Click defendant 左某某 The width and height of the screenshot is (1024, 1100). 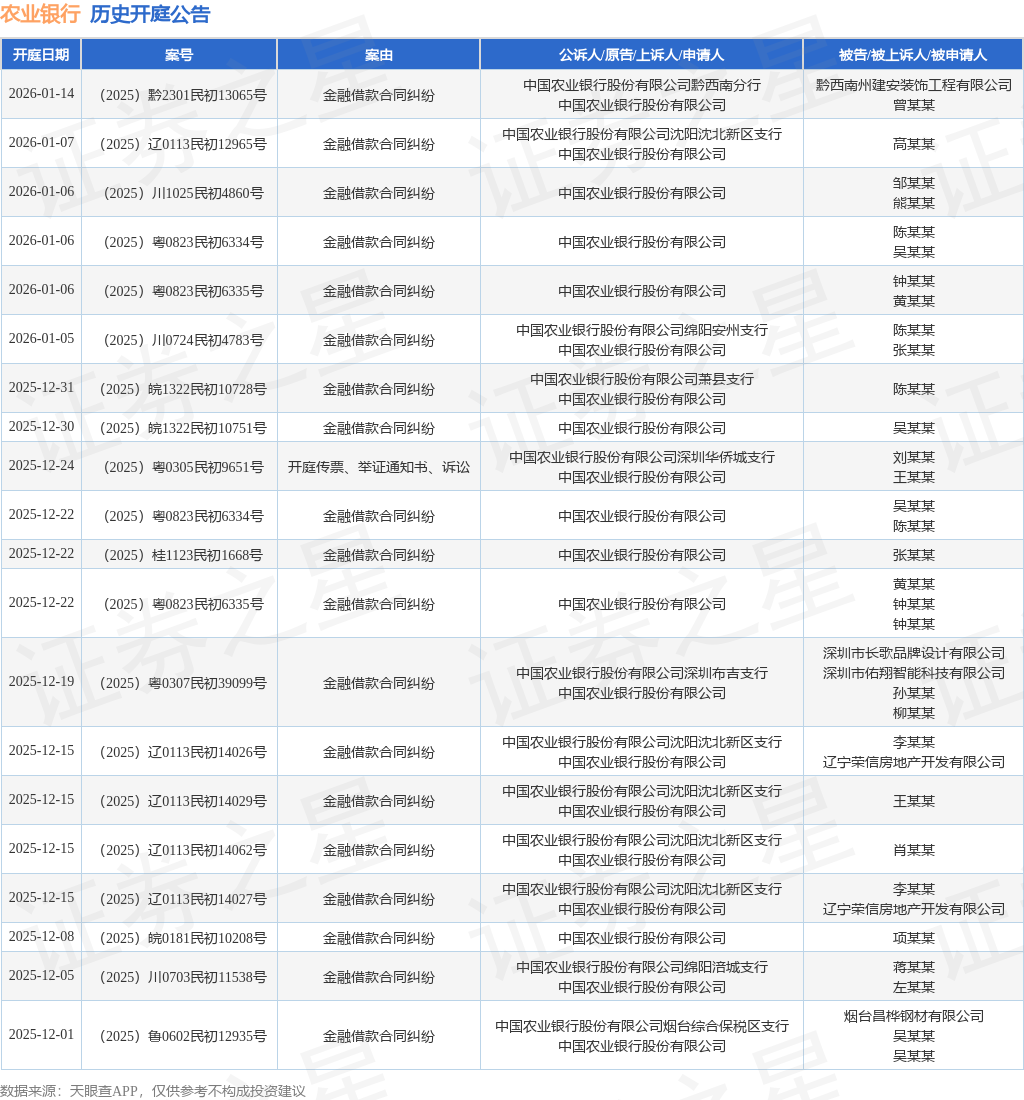tap(913, 987)
